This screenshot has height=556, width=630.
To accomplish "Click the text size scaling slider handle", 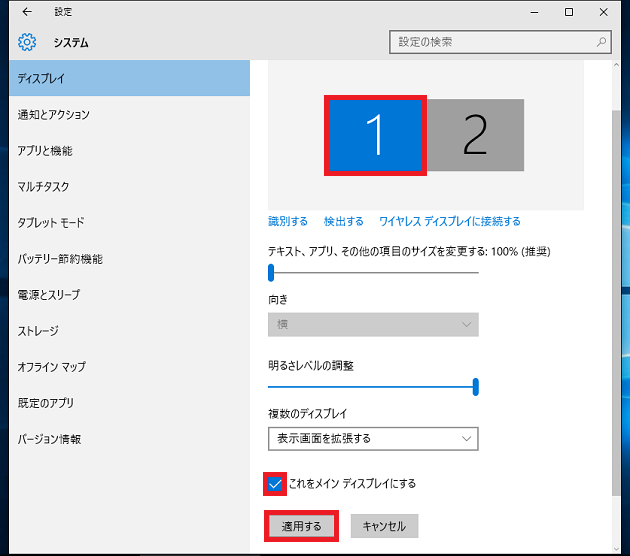I will click(271, 273).
